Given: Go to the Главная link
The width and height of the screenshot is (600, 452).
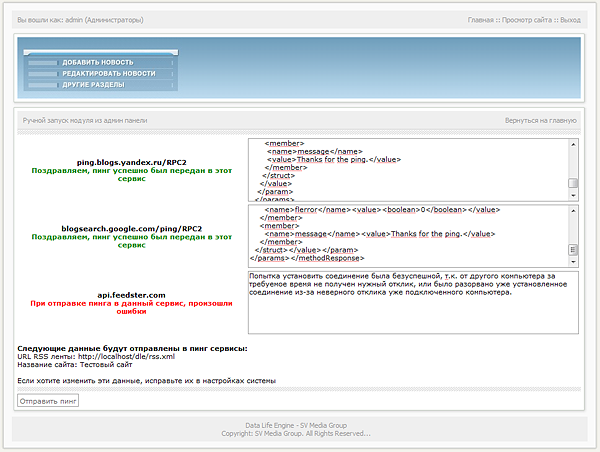Looking at the screenshot, I should 481,20.
